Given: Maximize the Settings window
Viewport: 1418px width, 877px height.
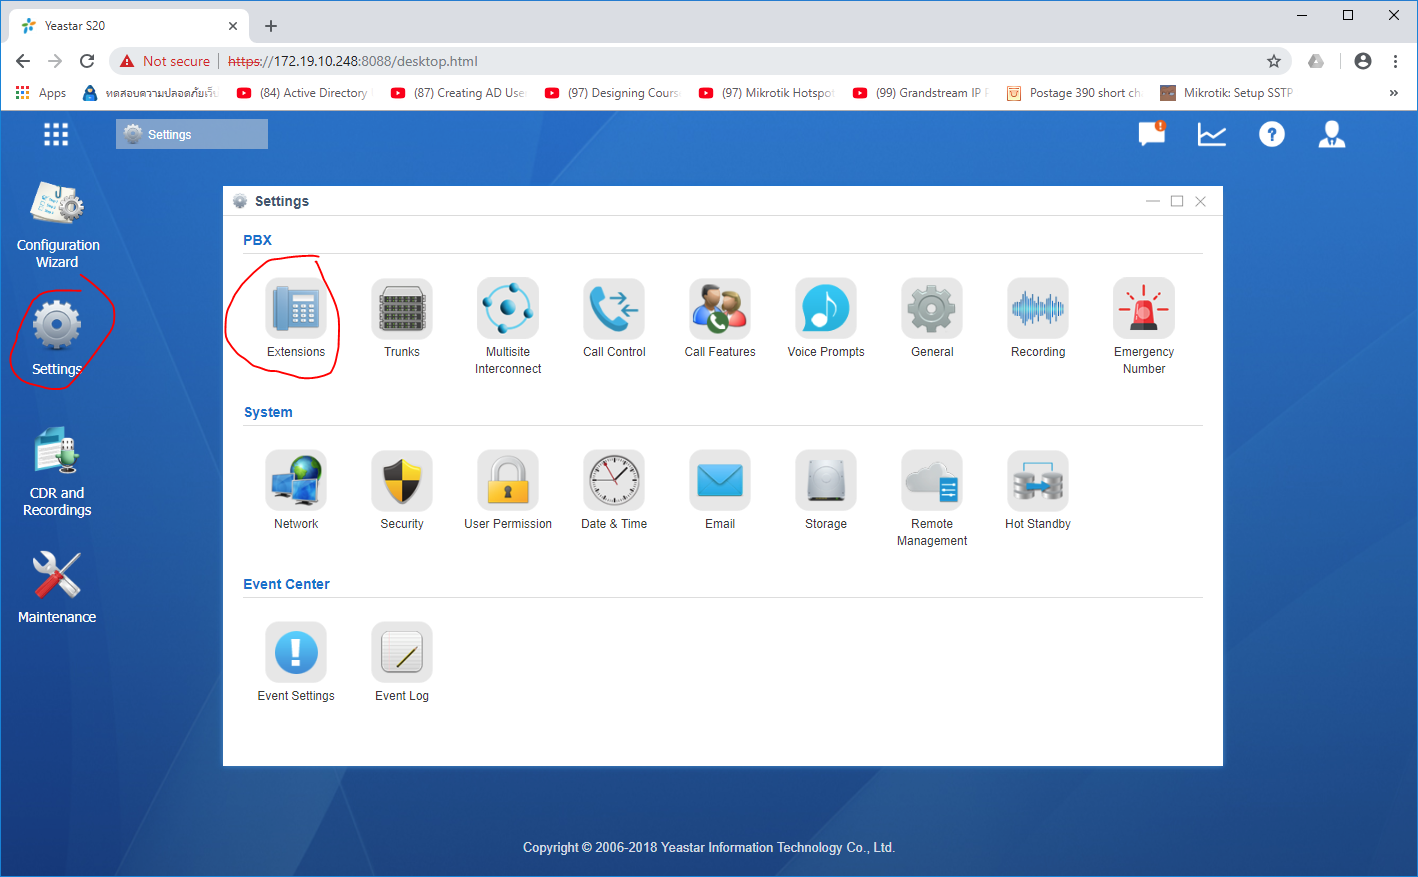Looking at the screenshot, I should coord(1177,201).
